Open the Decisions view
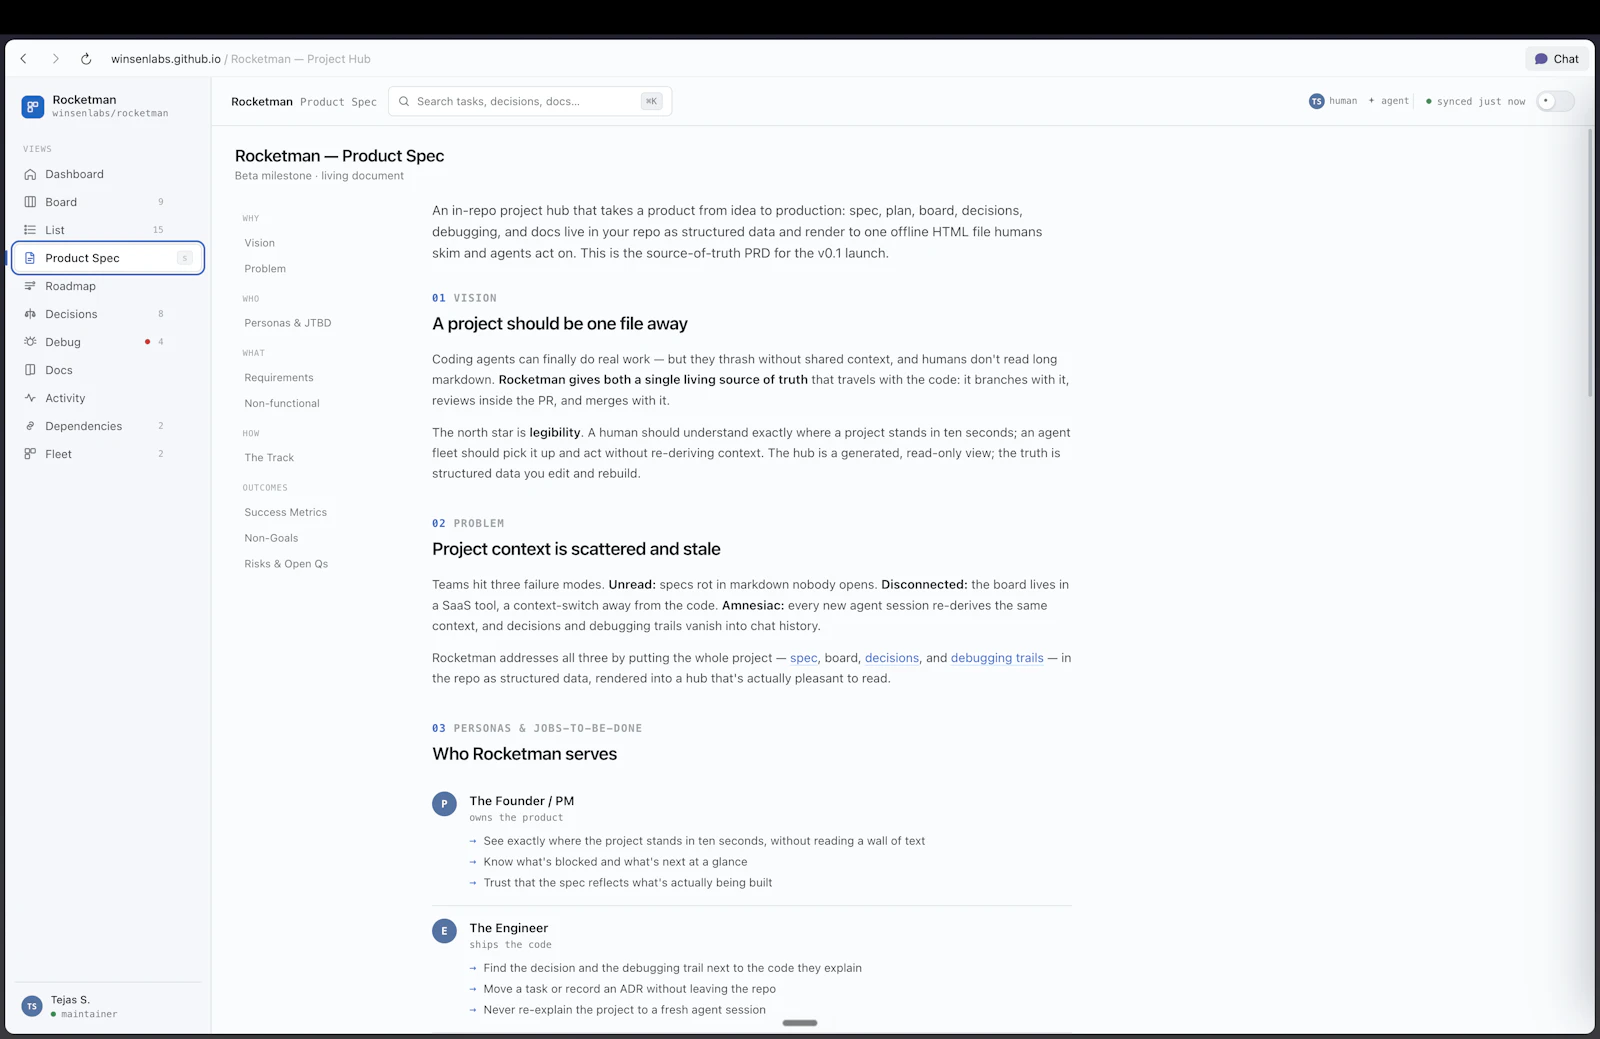1600x1039 pixels. point(108,314)
